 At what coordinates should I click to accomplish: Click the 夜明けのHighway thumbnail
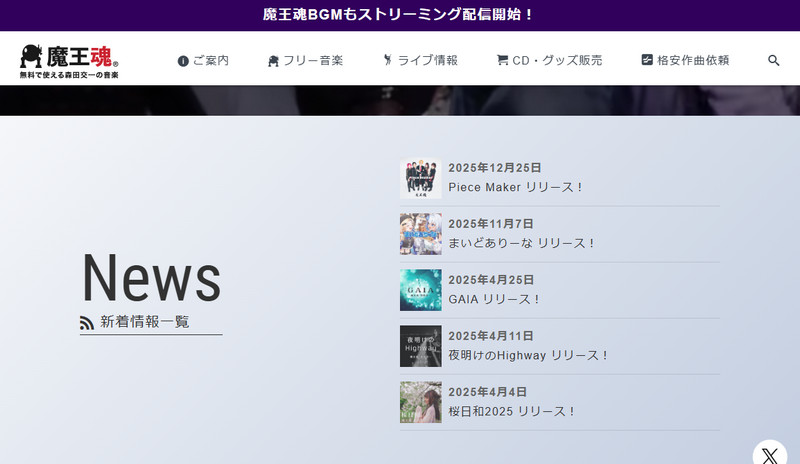pyautogui.click(x=420, y=346)
